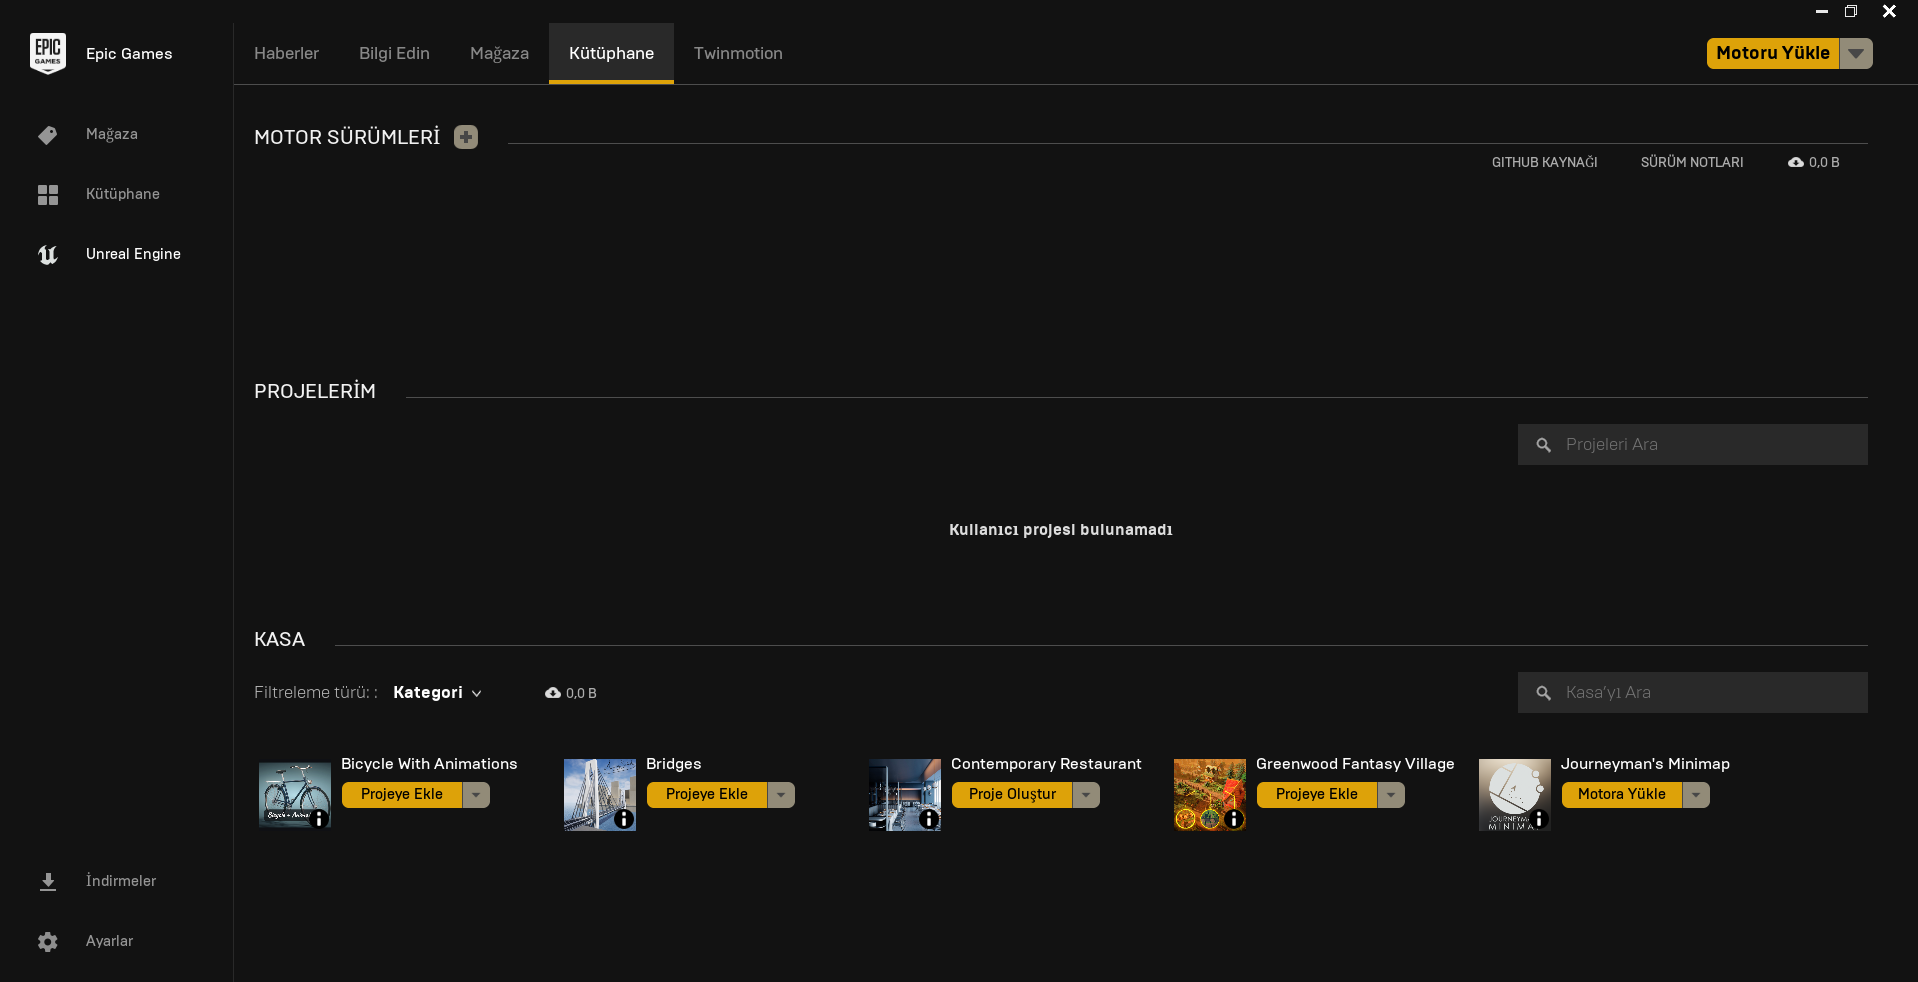Click the Epic Games sidebar title
The height and width of the screenshot is (982, 1918).
[129, 54]
